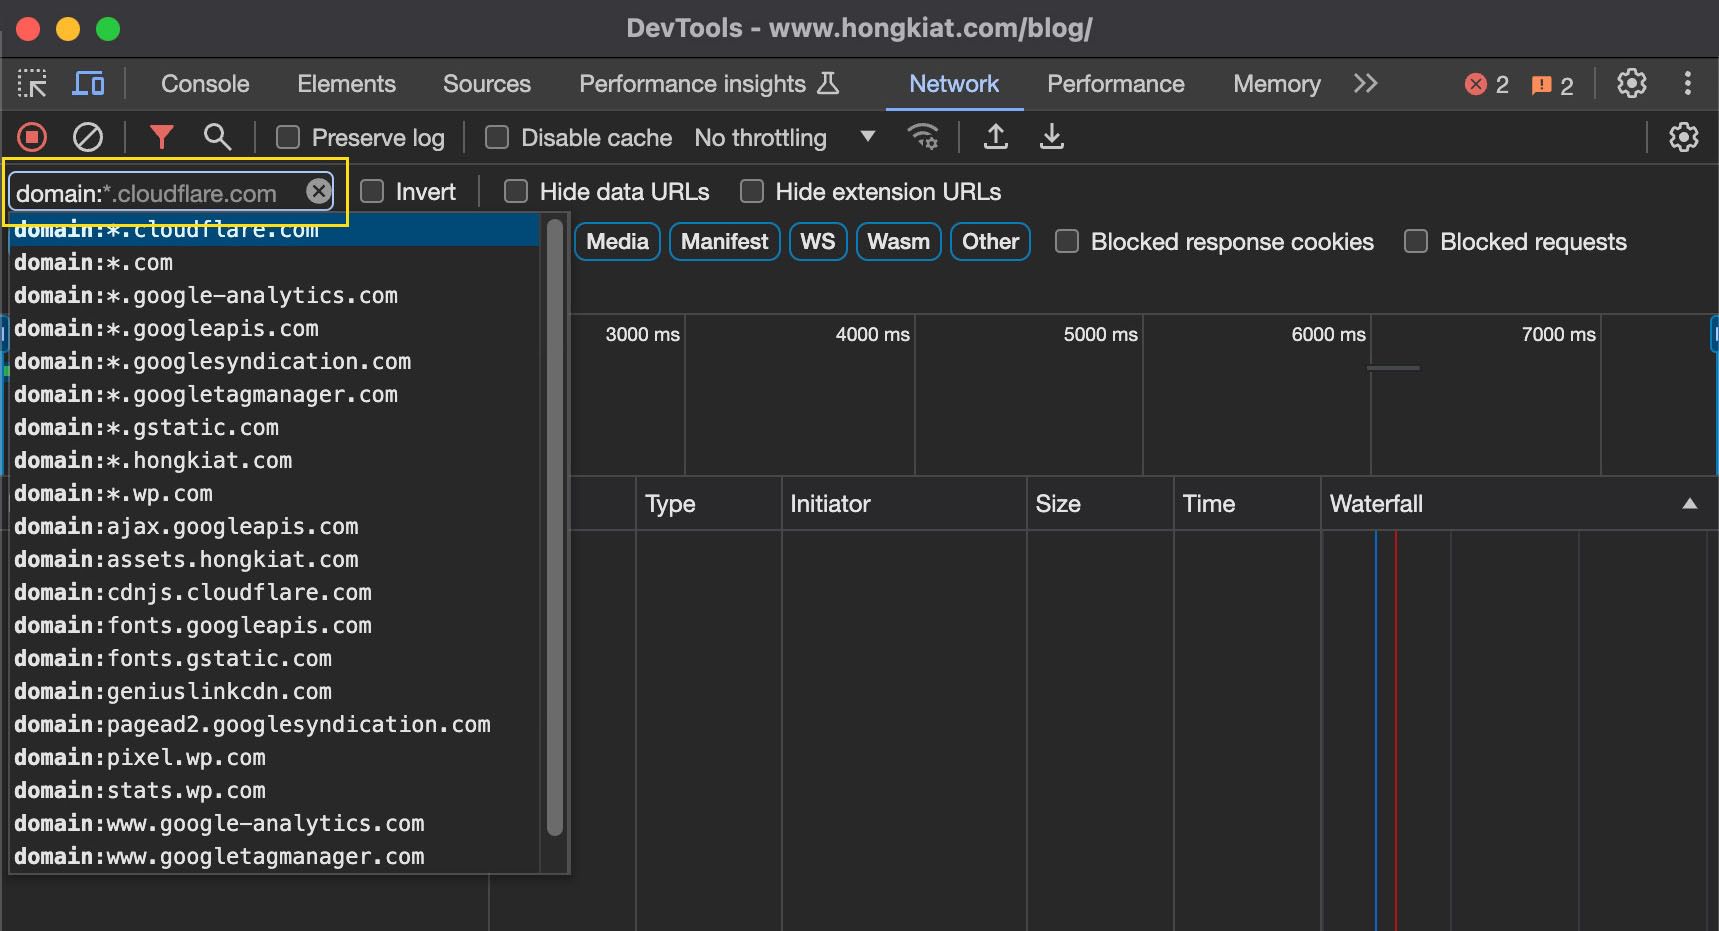1719x931 pixels.
Task: Open the No throttling dropdown
Action: [x=784, y=137]
